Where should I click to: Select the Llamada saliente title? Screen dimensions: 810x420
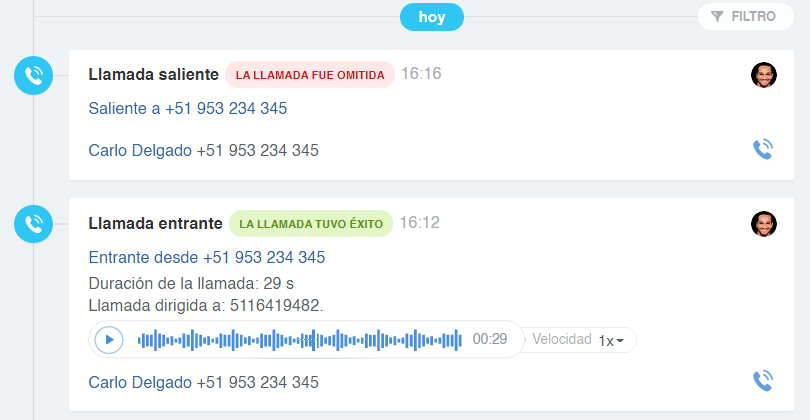point(153,74)
